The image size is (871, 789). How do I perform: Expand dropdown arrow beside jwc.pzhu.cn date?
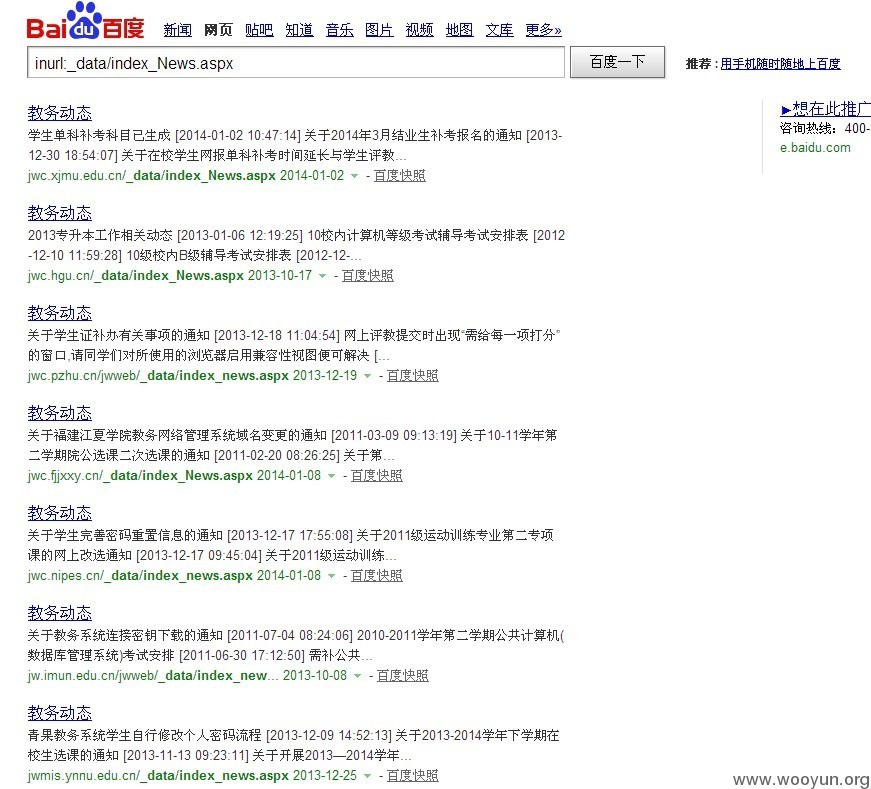(x=367, y=376)
